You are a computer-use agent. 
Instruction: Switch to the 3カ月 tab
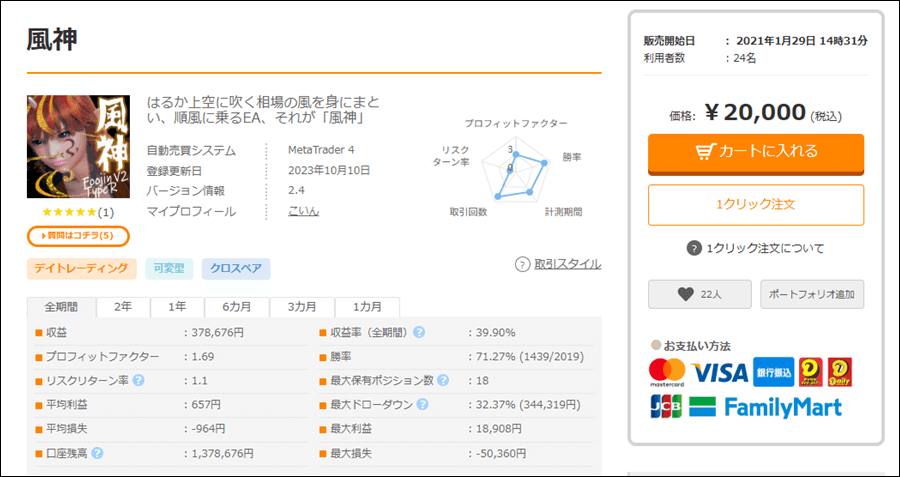tap(302, 307)
